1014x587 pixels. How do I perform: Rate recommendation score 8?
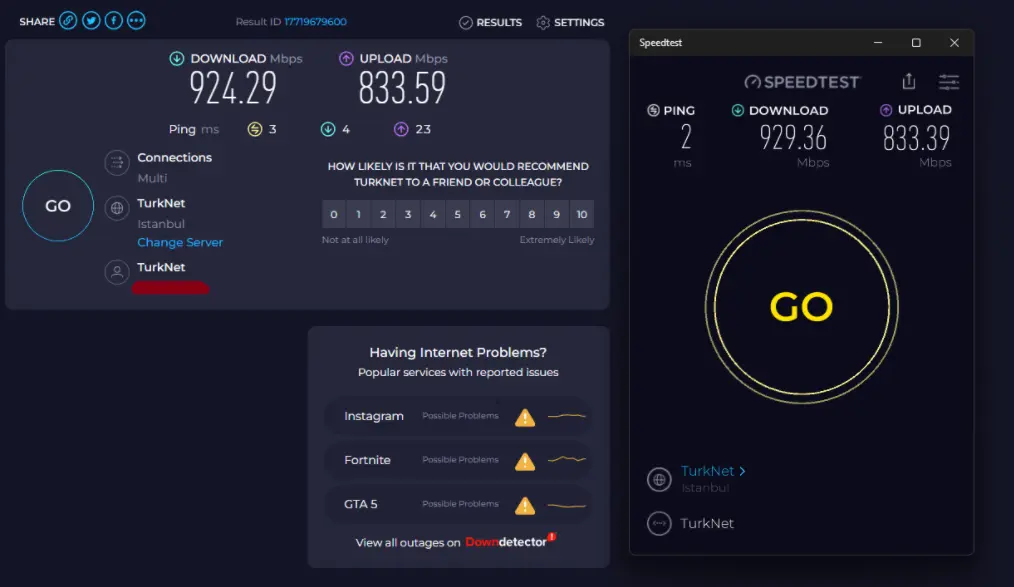coord(532,214)
